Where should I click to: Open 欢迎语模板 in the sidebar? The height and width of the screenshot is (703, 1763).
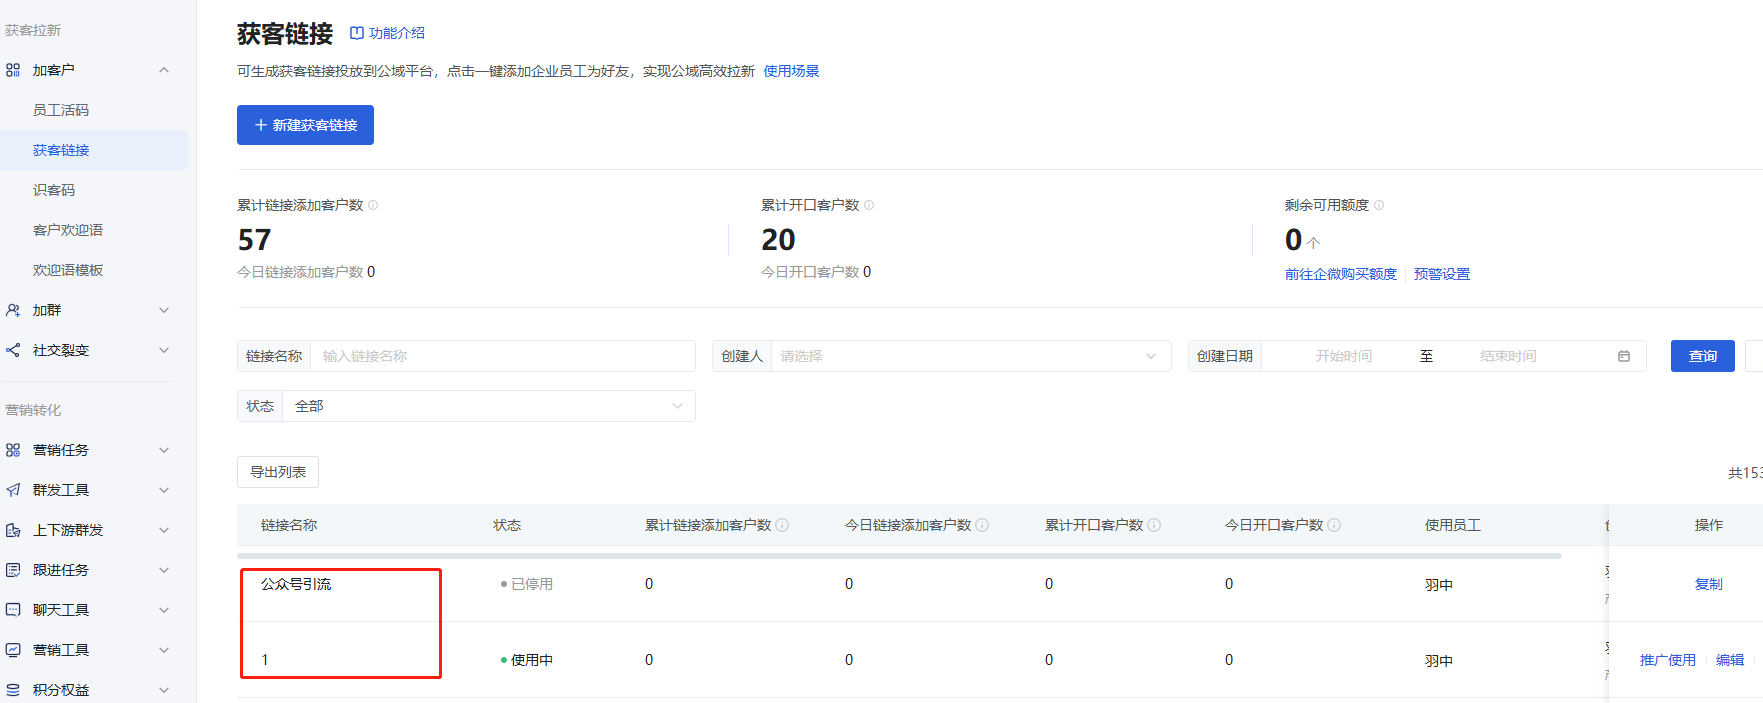click(x=68, y=270)
